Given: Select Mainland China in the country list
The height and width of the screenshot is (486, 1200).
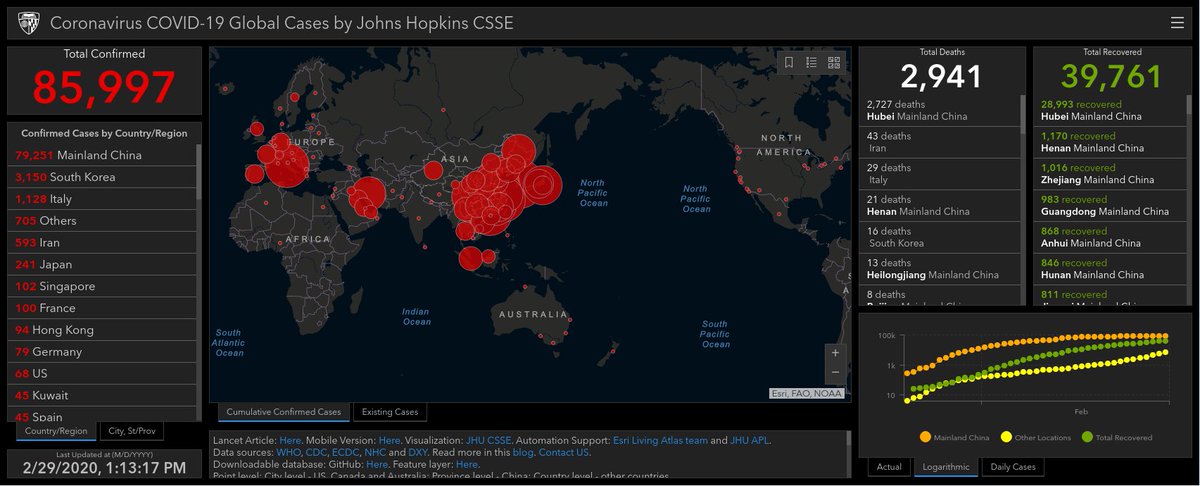Looking at the screenshot, I should point(103,155).
